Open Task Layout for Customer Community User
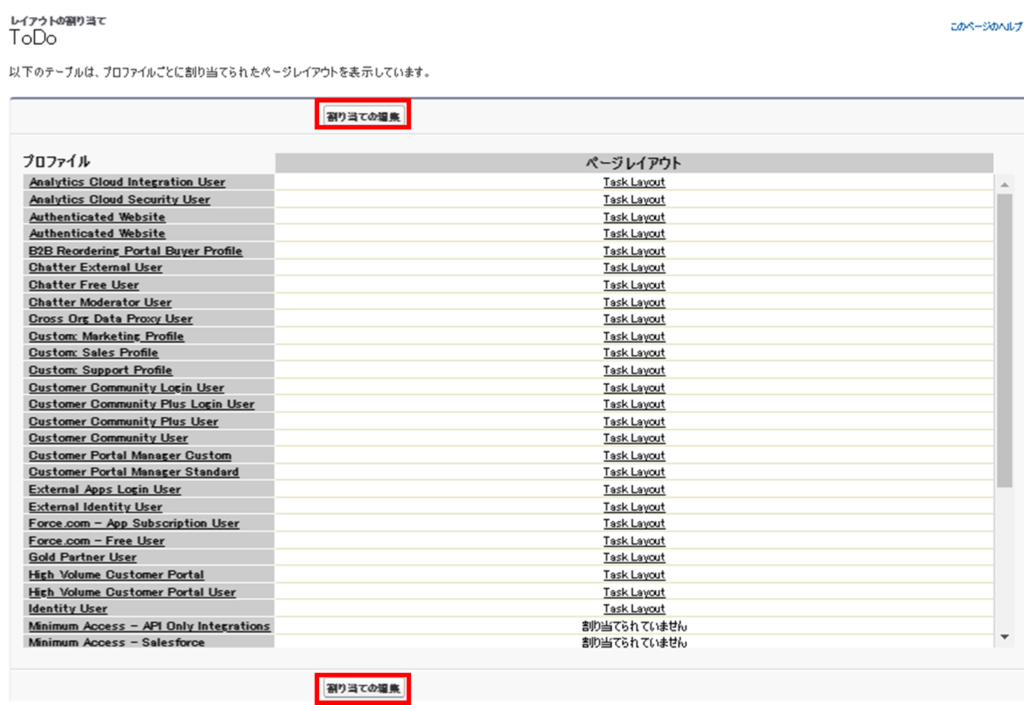 pyautogui.click(x=633, y=439)
